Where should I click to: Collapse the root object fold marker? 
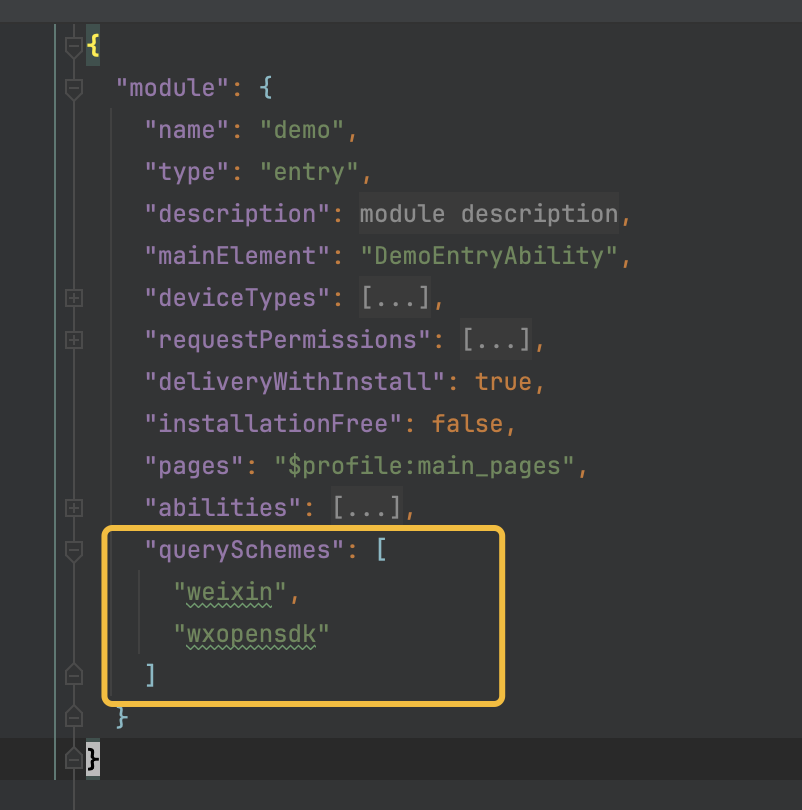(74, 47)
